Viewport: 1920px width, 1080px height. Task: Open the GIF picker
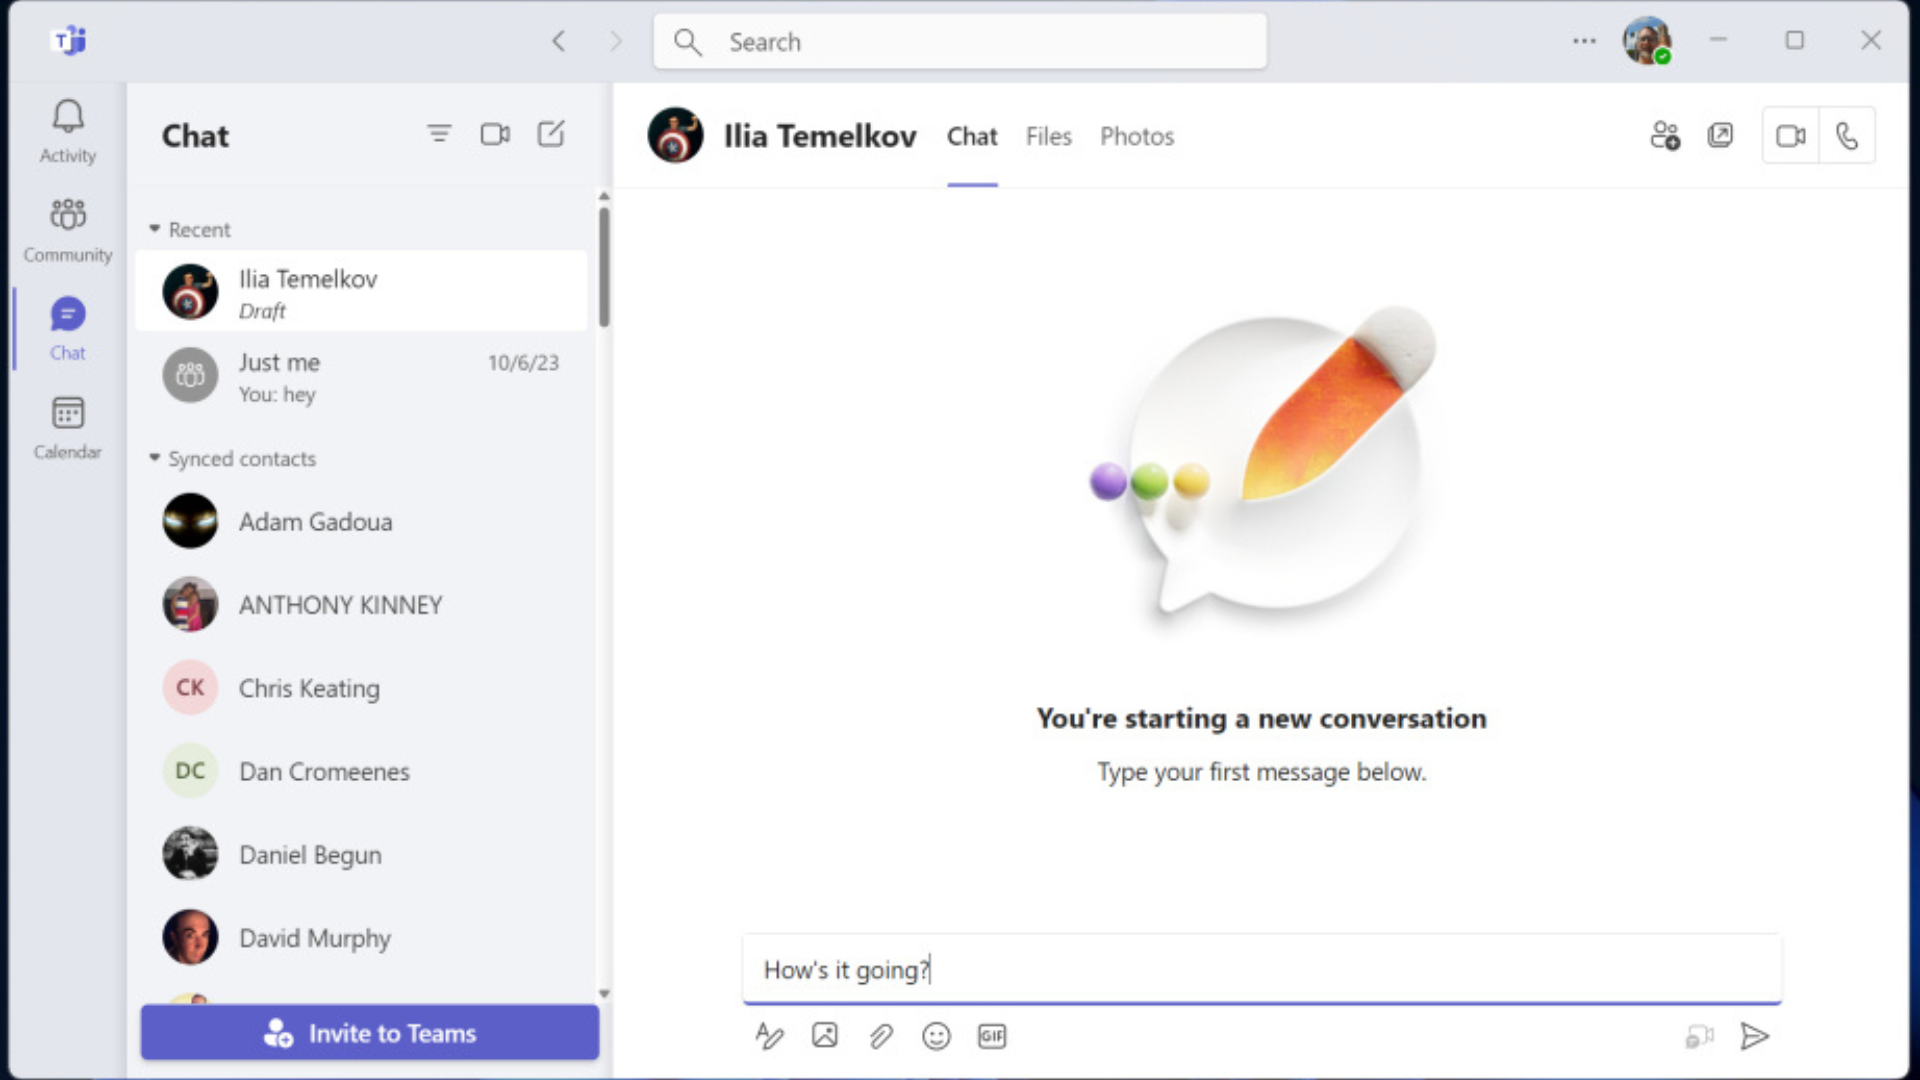tap(992, 1036)
